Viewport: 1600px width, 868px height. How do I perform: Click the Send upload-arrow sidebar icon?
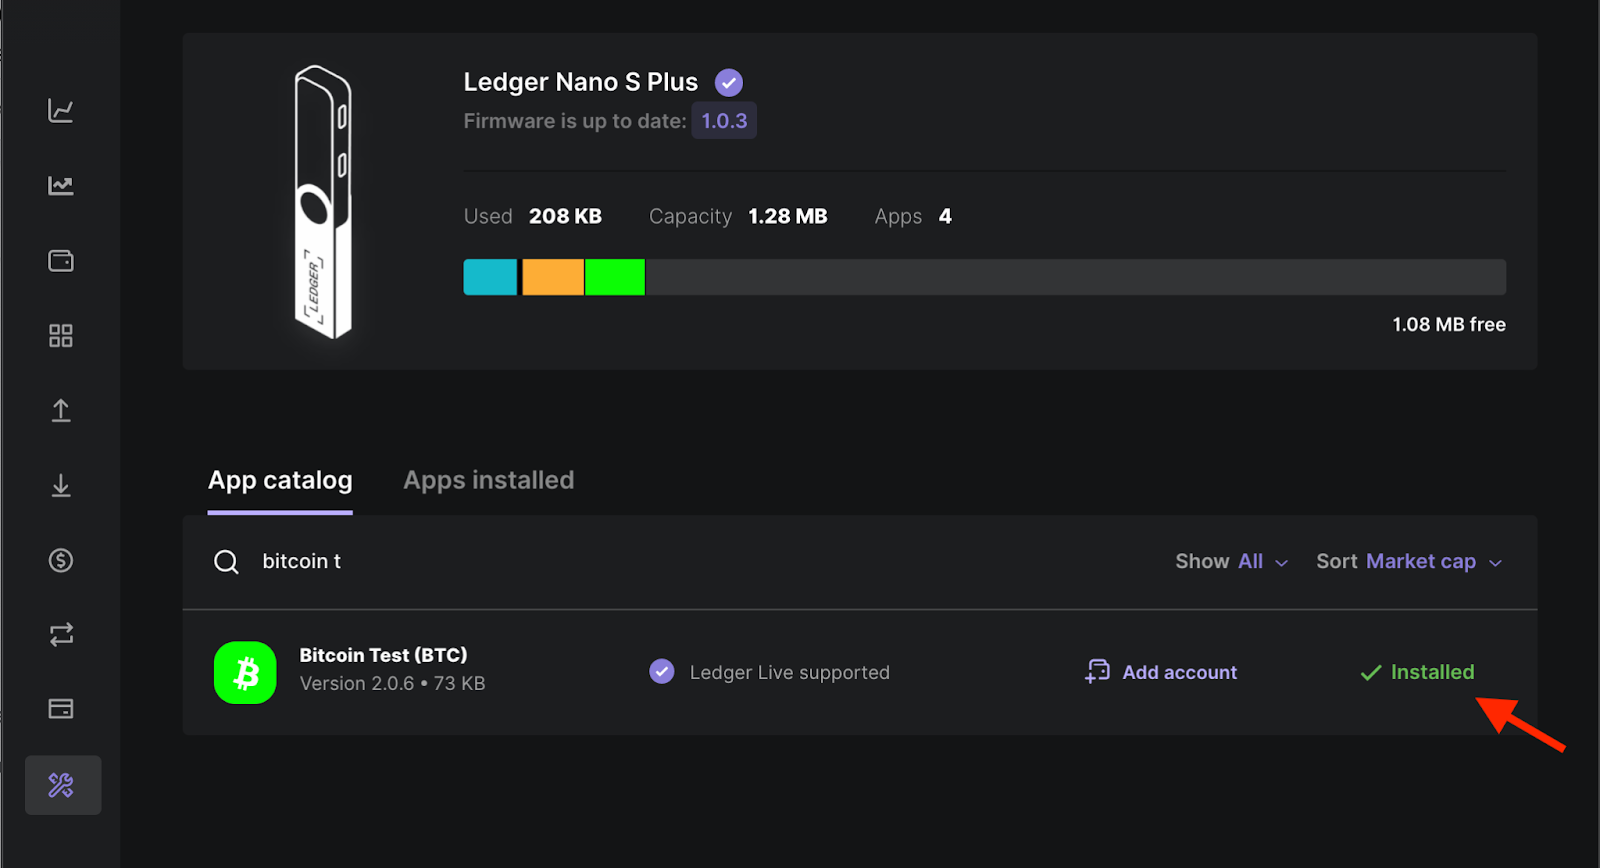(x=61, y=411)
